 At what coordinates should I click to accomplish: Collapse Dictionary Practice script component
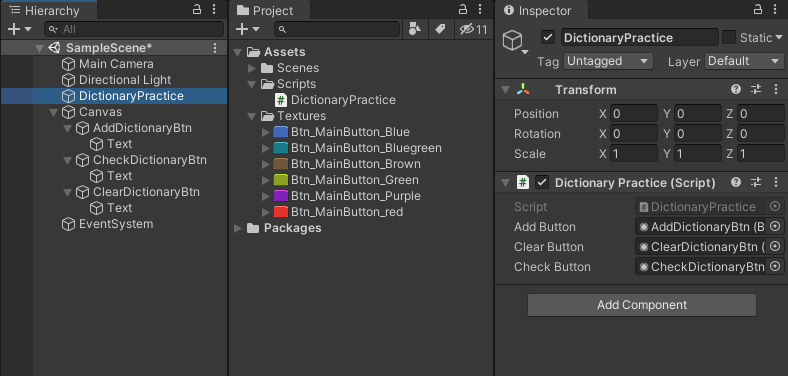coord(506,182)
